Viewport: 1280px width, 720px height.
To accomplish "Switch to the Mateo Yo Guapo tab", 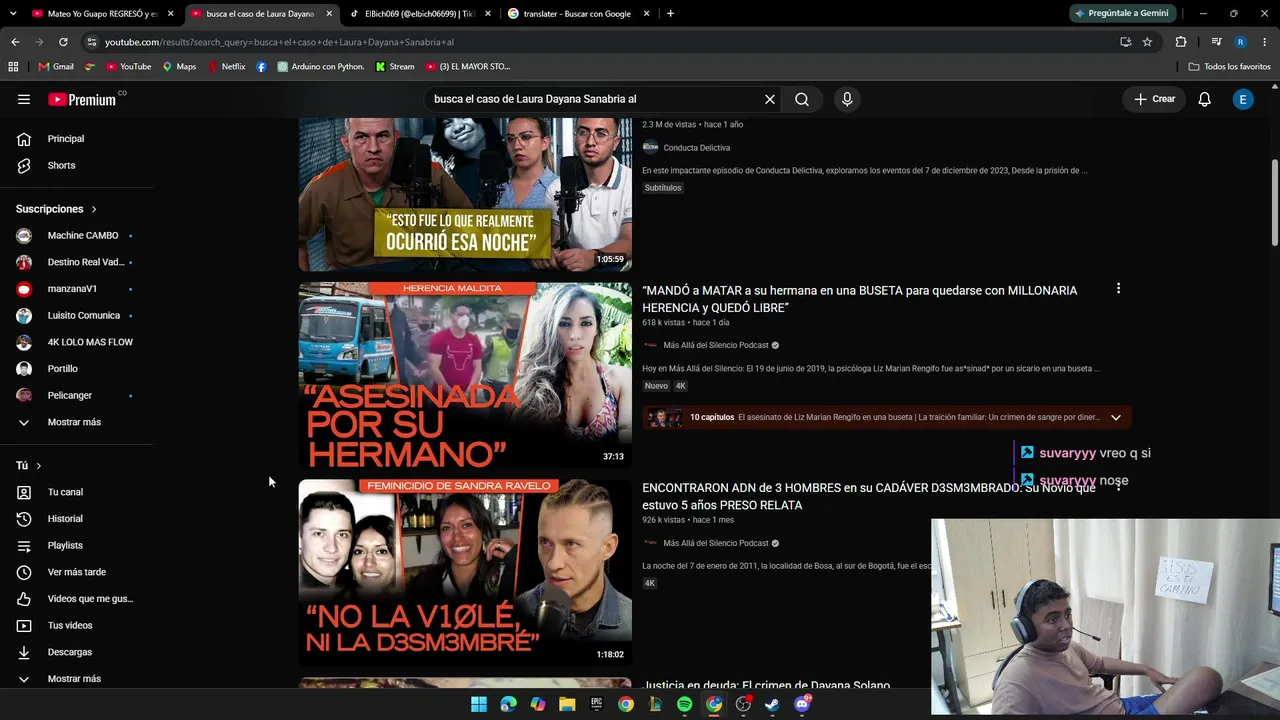I will pos(103,14).
